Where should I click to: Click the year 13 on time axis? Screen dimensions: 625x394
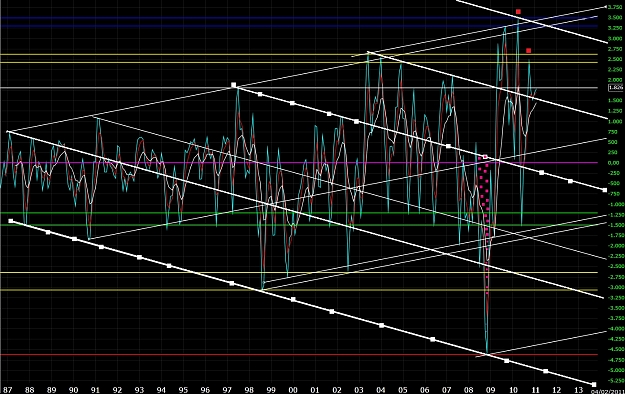tap(579, 390)
